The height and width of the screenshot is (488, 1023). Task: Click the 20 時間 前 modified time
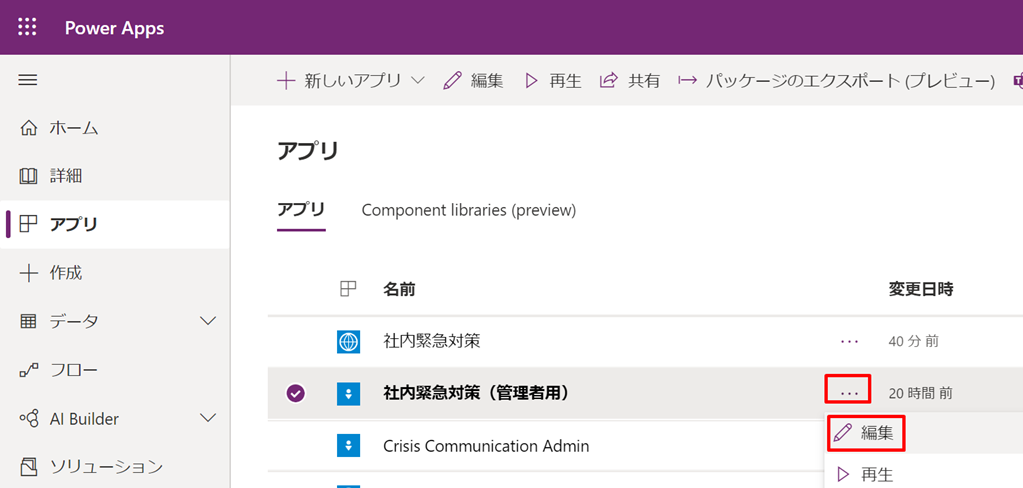[920, 393]
